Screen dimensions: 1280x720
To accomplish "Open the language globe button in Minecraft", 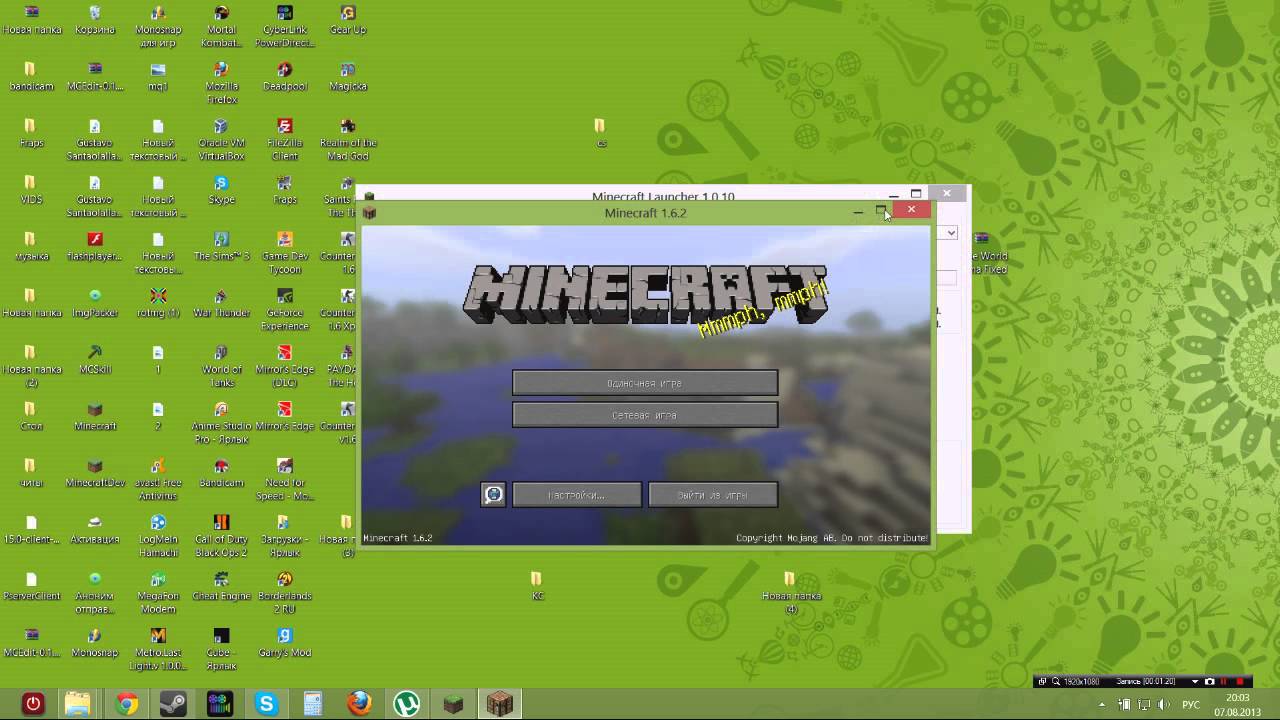I will pos(493,495).
